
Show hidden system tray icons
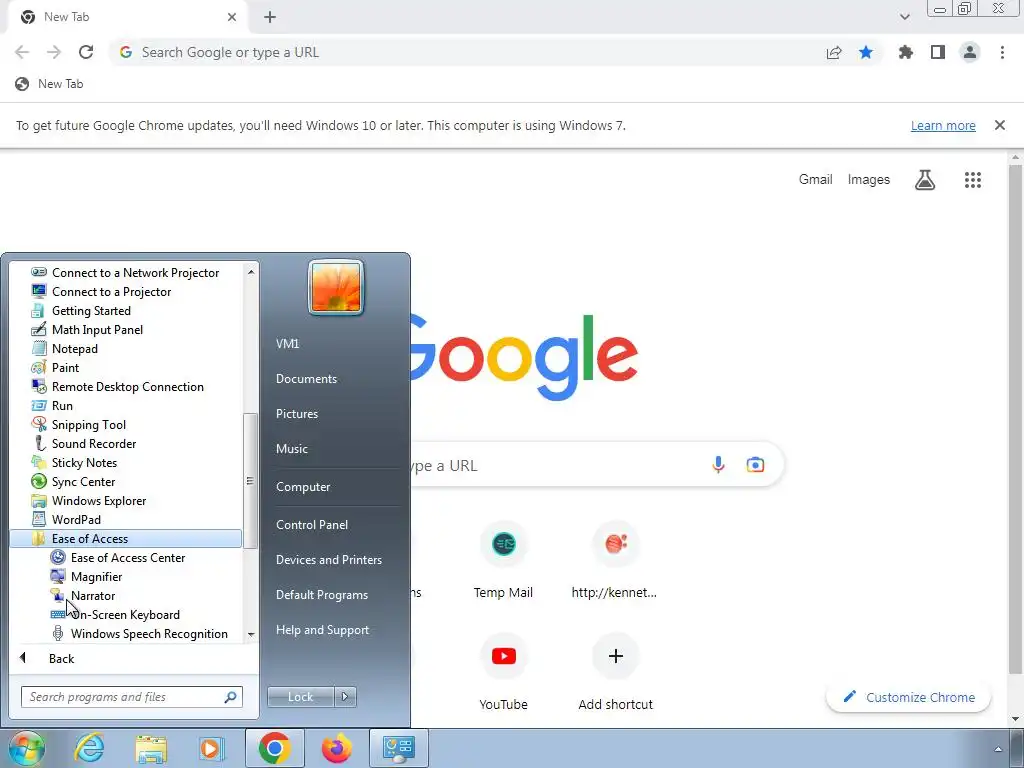[x=998, y=749]
